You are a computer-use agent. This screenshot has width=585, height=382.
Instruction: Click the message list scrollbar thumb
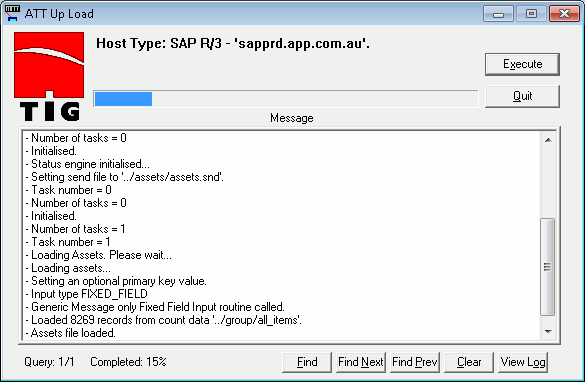pyautogui.click(x=548, y=267)
